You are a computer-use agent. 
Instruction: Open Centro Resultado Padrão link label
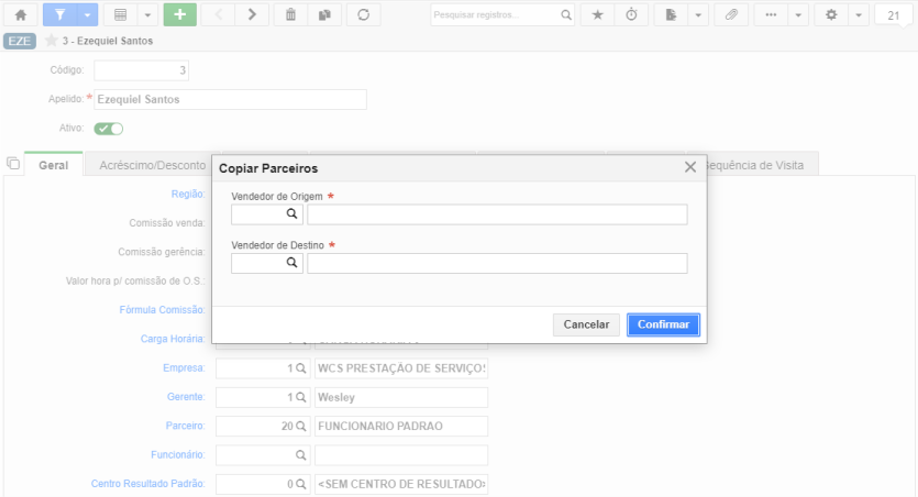pyautogui.click(x=148, y=484)
